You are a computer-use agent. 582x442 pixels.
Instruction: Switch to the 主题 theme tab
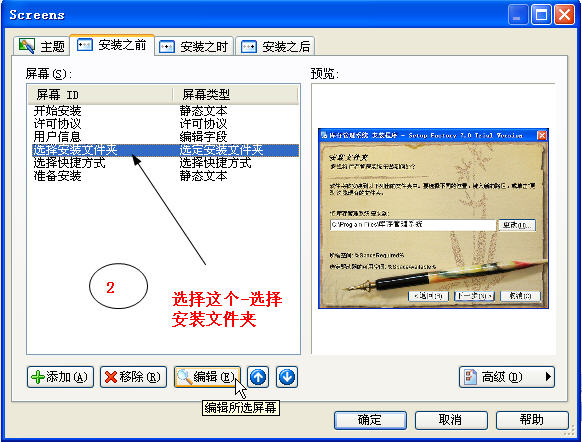pos(41,46)
